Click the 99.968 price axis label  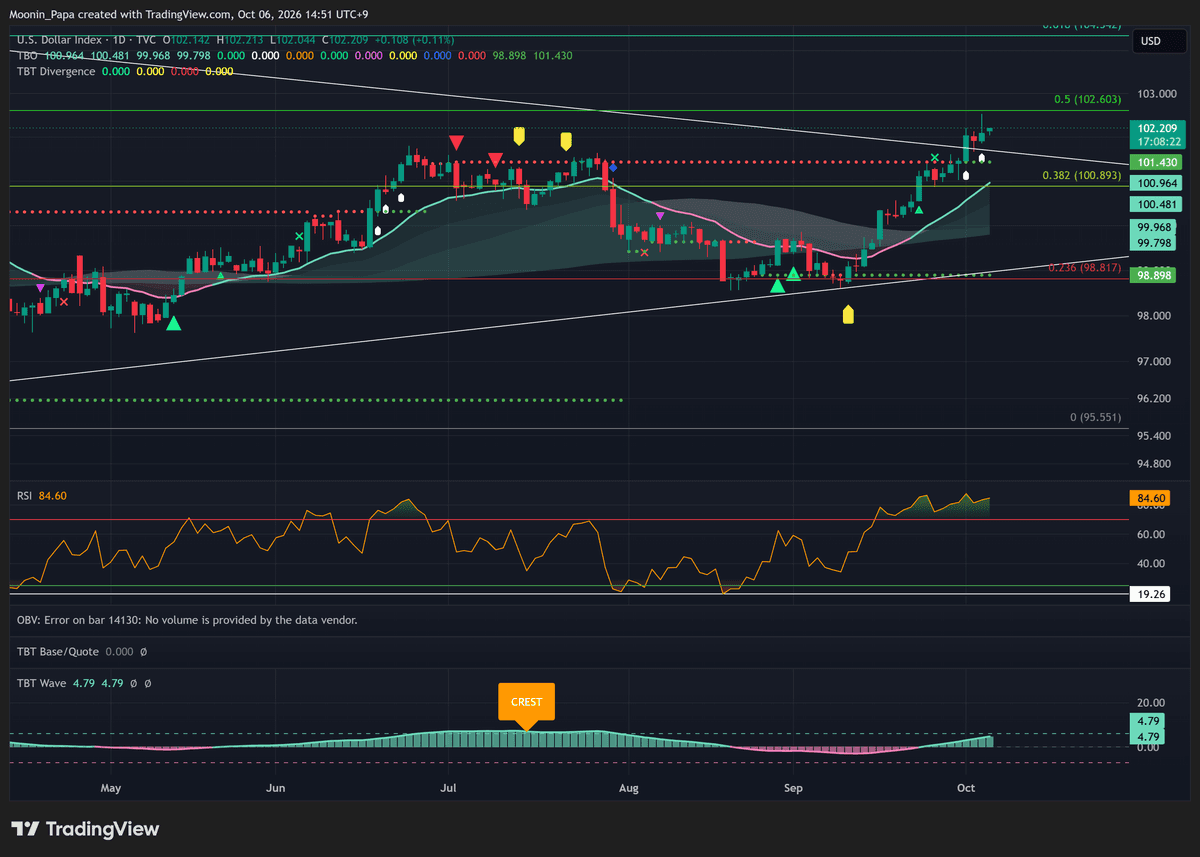pos(1155,227)
